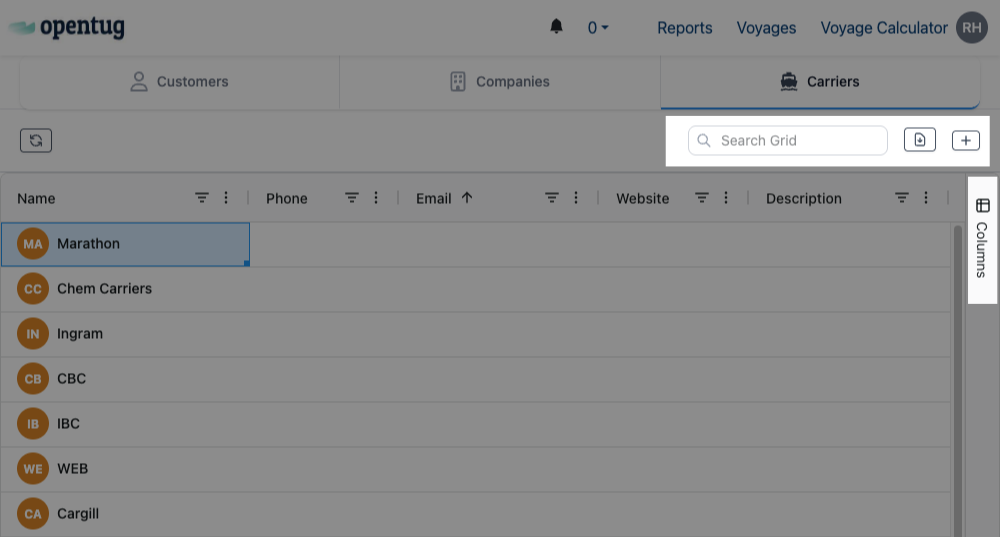Open the Email column three-dot menu

[x=576, y=198]
